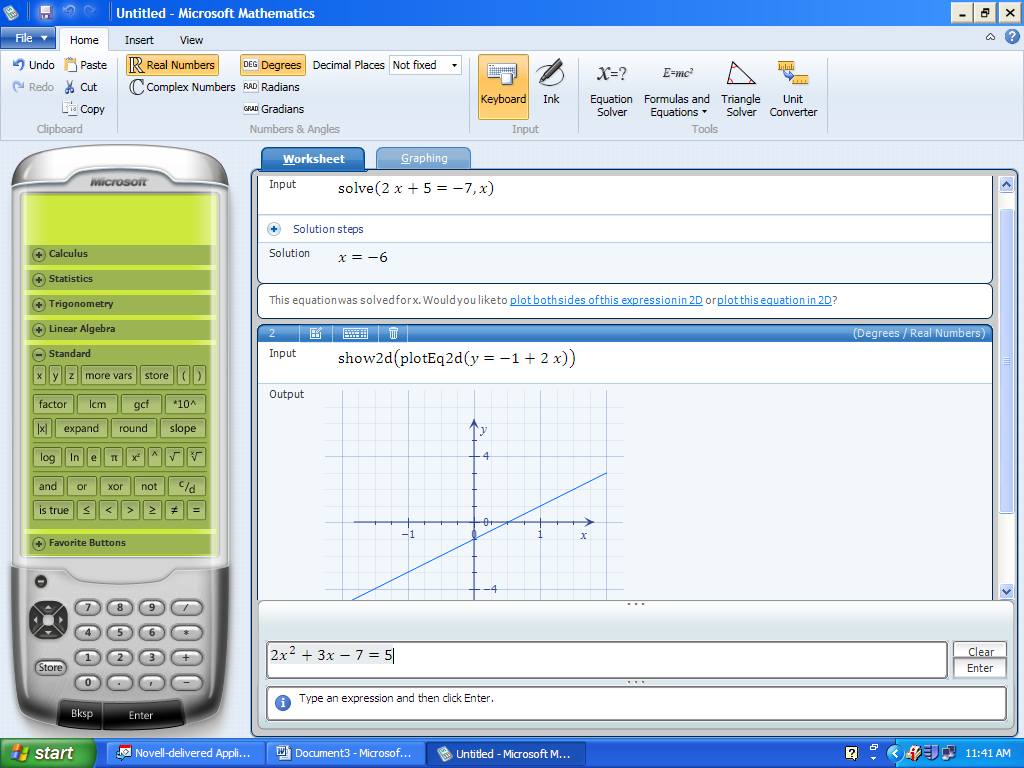Viewport: 1024px width, 768px height.
Task: Click the Windows start button
Action: (x=47, y=753)
